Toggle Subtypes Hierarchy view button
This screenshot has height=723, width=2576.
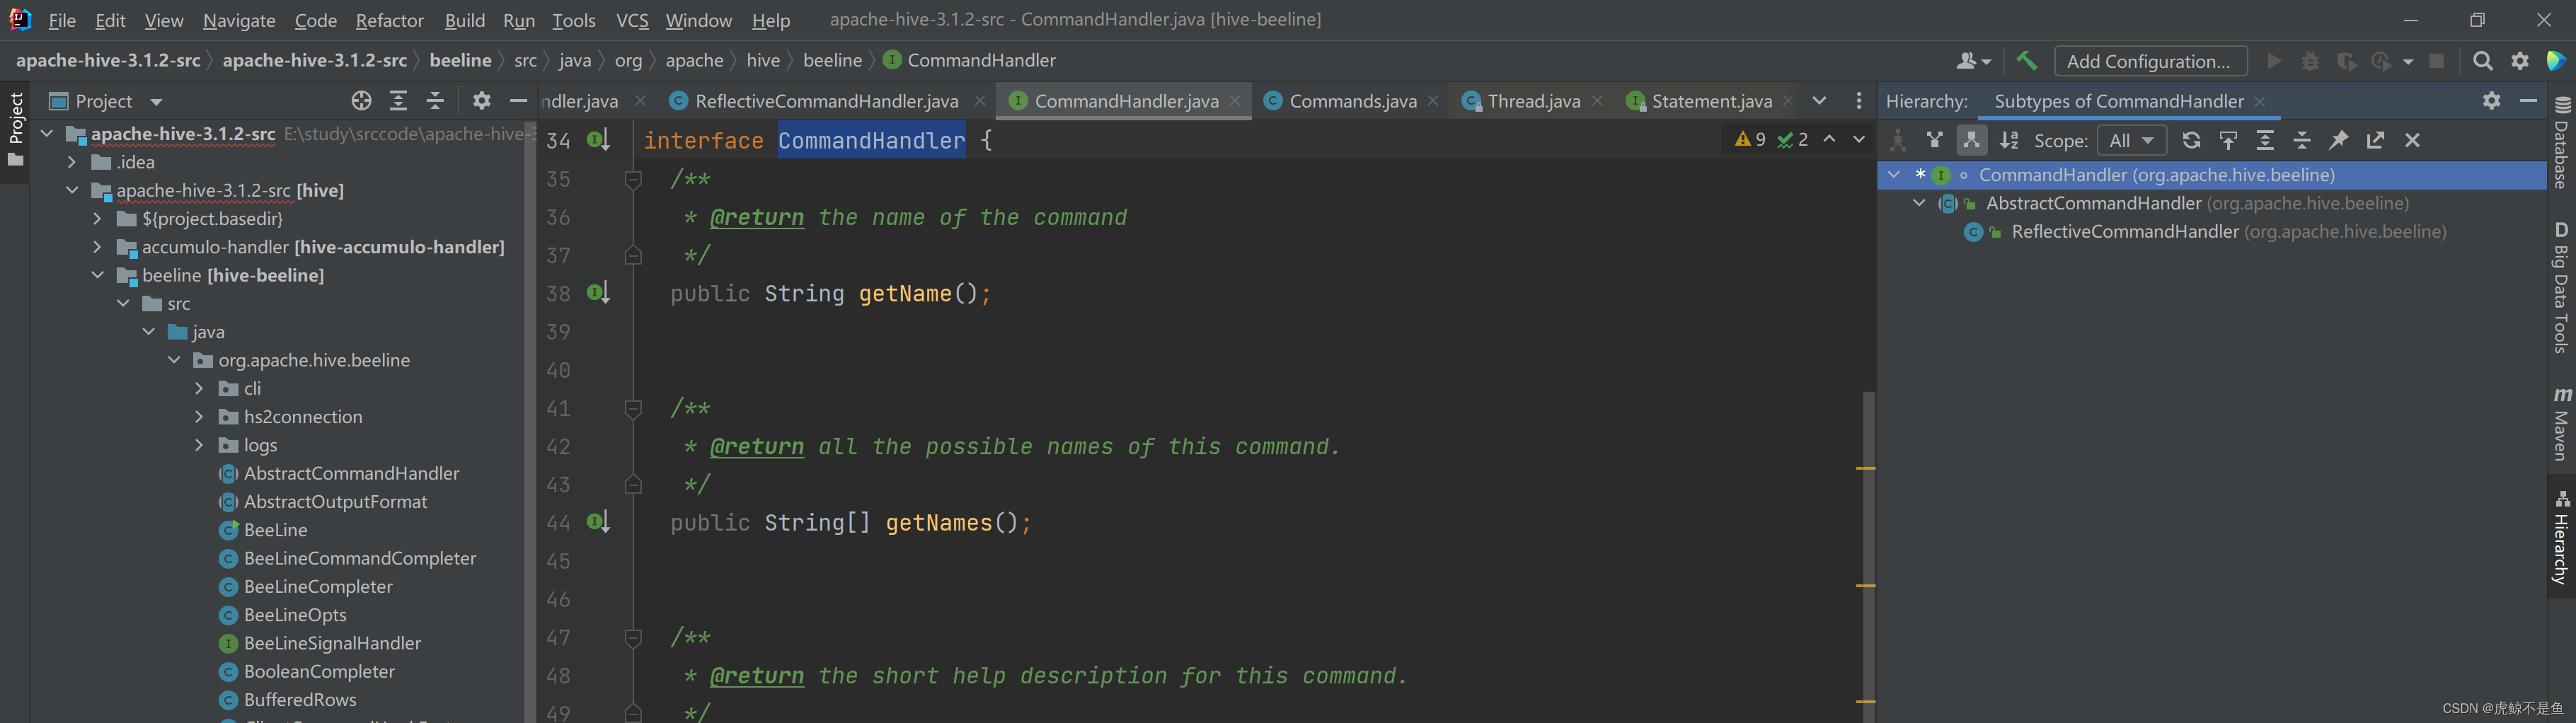coord(1972,140)
